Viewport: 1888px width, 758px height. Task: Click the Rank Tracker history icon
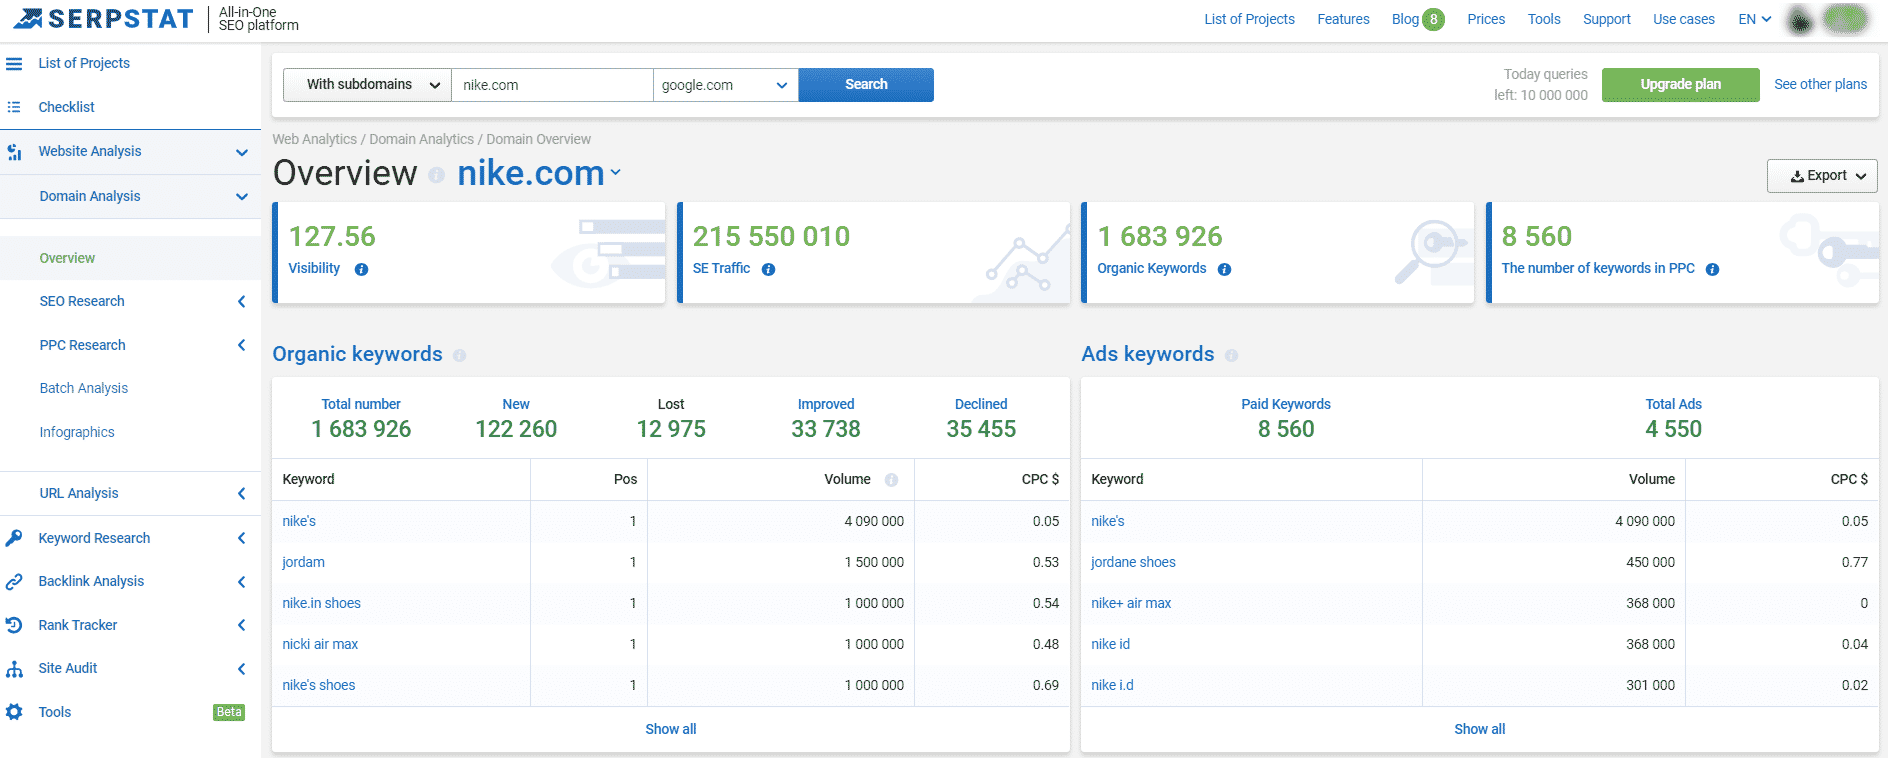[x=14, y=625]
